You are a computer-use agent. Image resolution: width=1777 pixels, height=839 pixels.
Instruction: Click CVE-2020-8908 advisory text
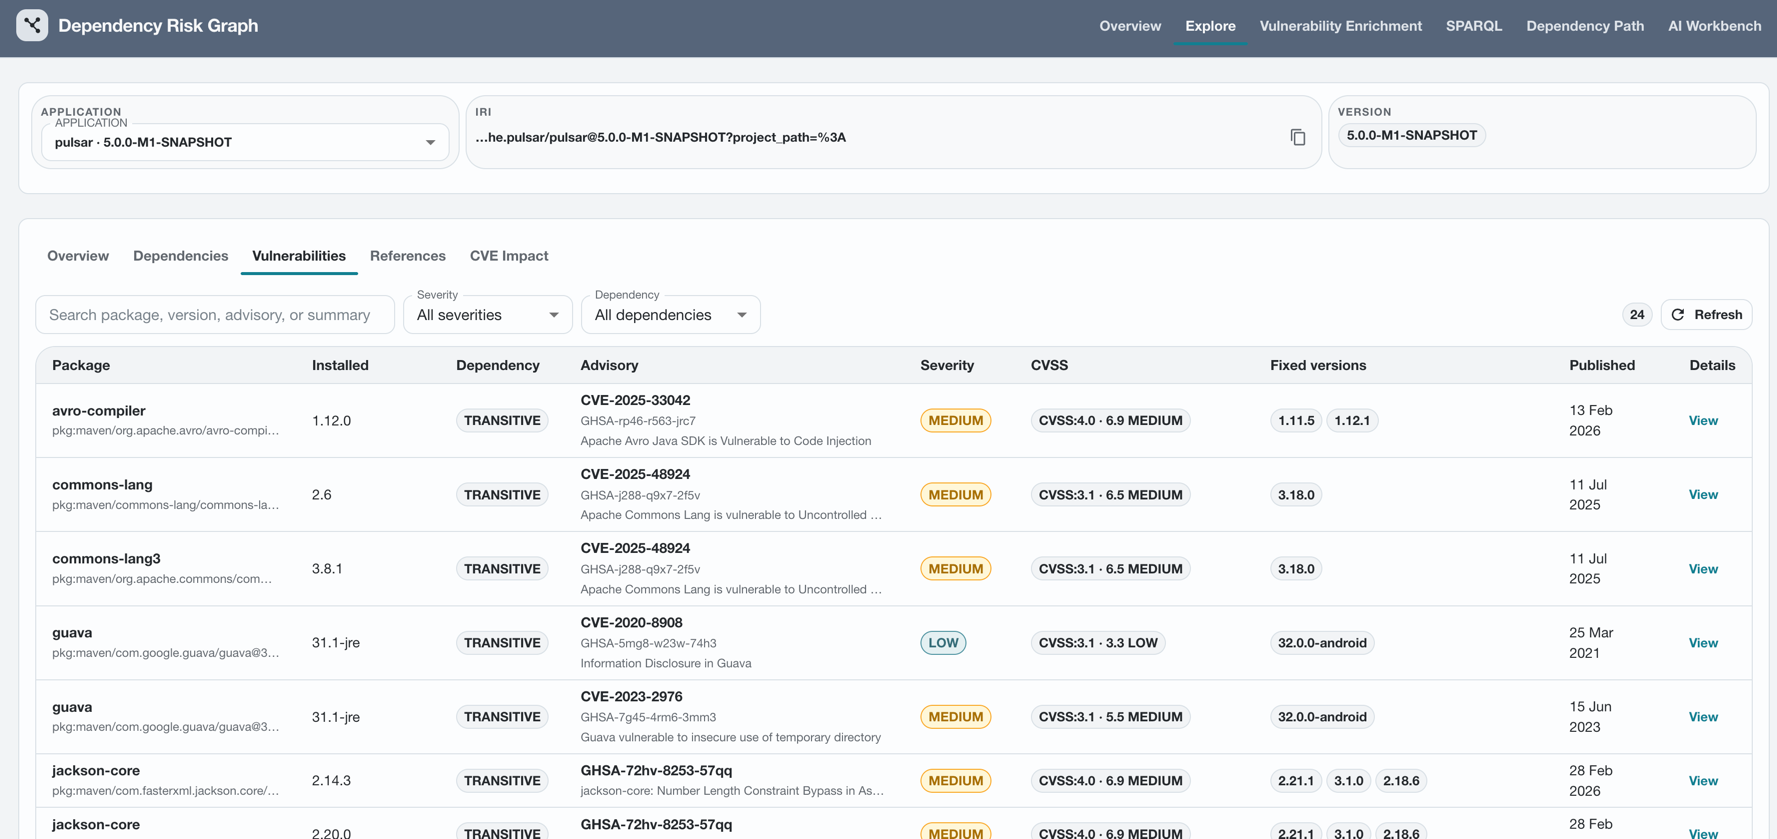click(x=631, y=622)
